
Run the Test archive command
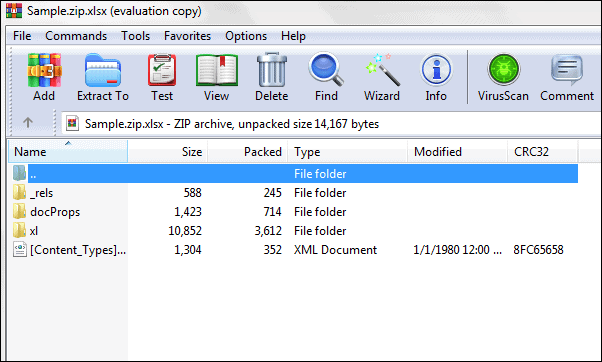point(162,77)
